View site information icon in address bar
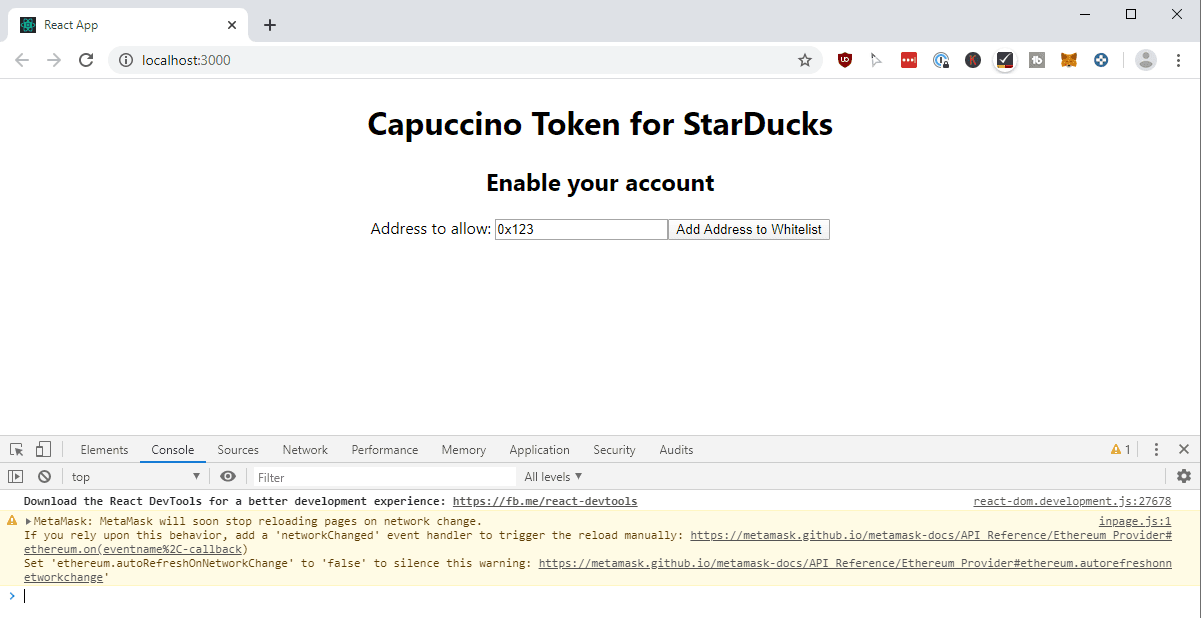 point(126,60)
